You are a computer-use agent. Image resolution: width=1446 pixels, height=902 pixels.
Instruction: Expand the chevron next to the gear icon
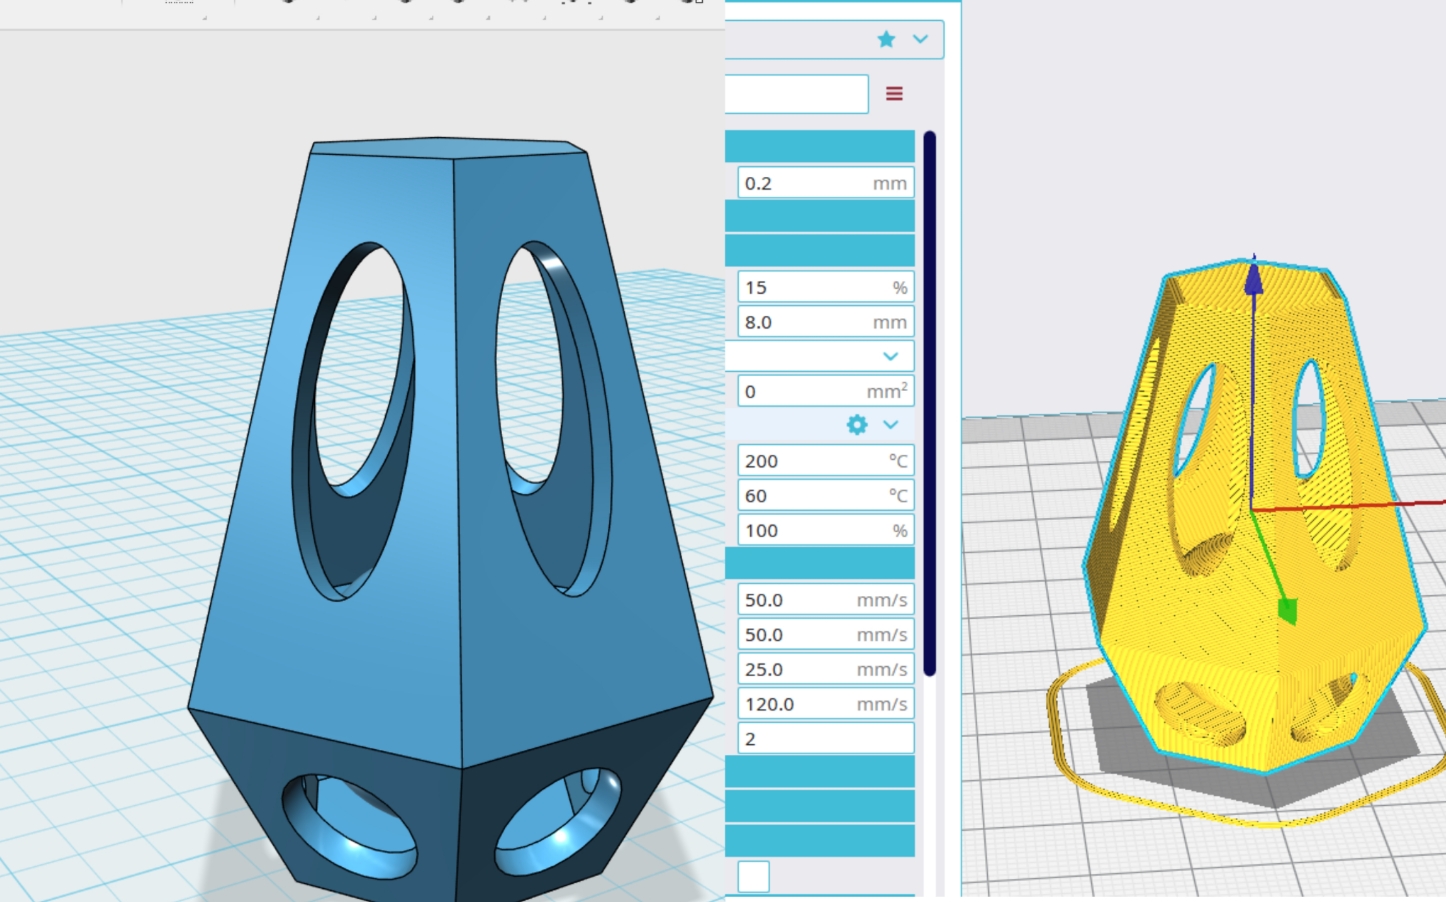pos(891,425)
